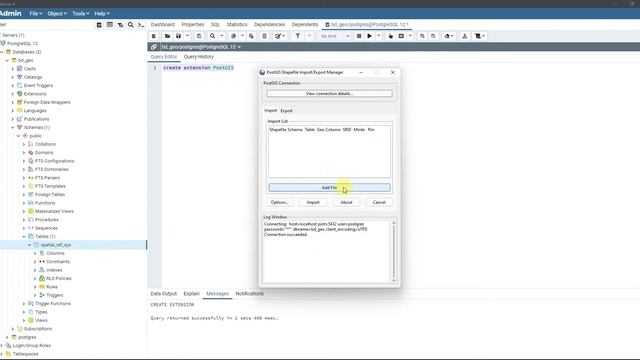
Task: Open the PSQL terminal tool icon
Action: pos(141,25)
